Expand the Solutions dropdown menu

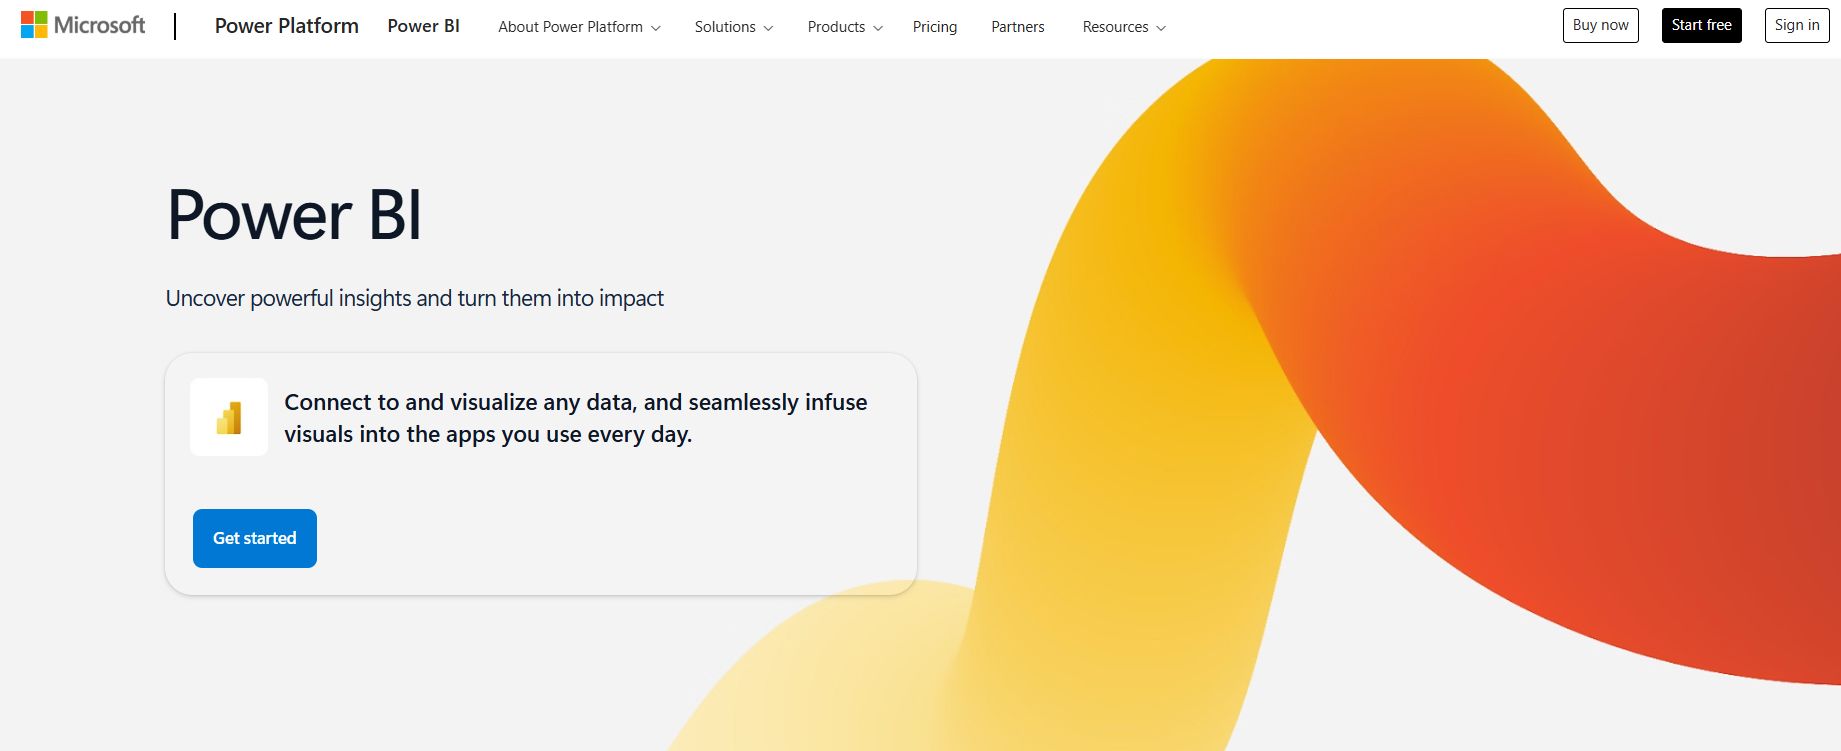pyautogui.click(x=734, y=27)
